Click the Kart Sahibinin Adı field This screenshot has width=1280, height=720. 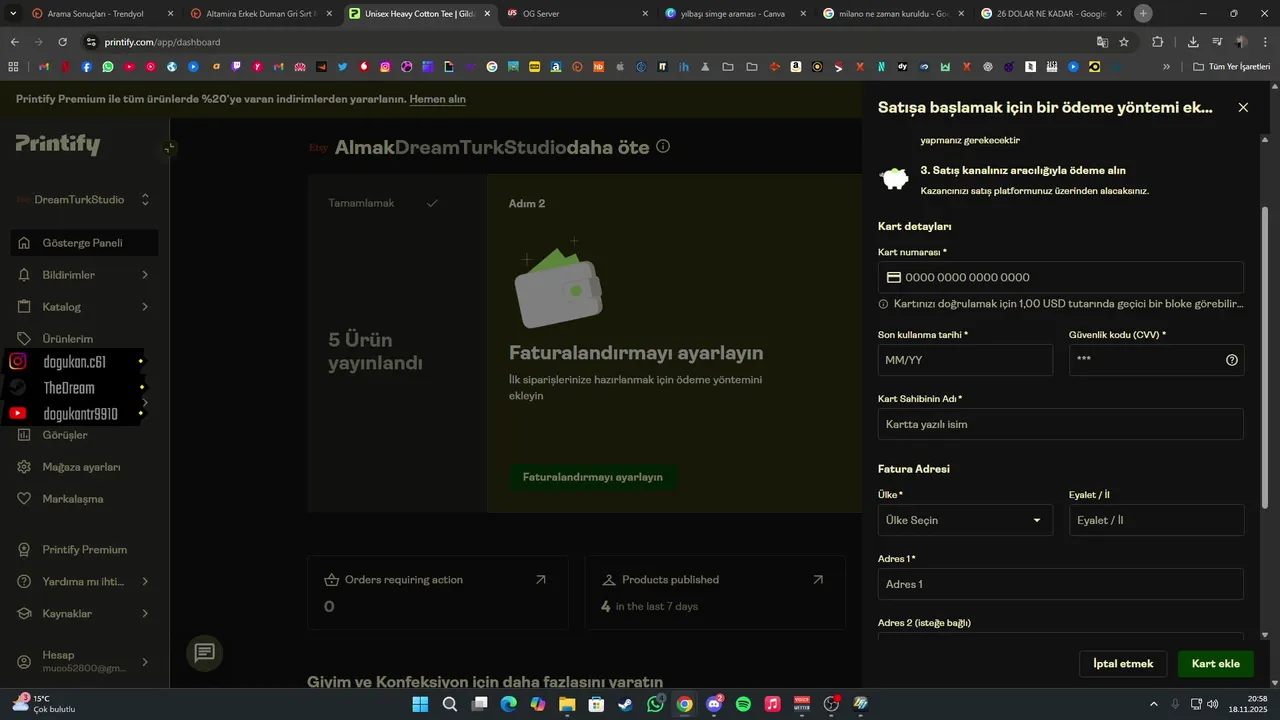point(1060,424)
